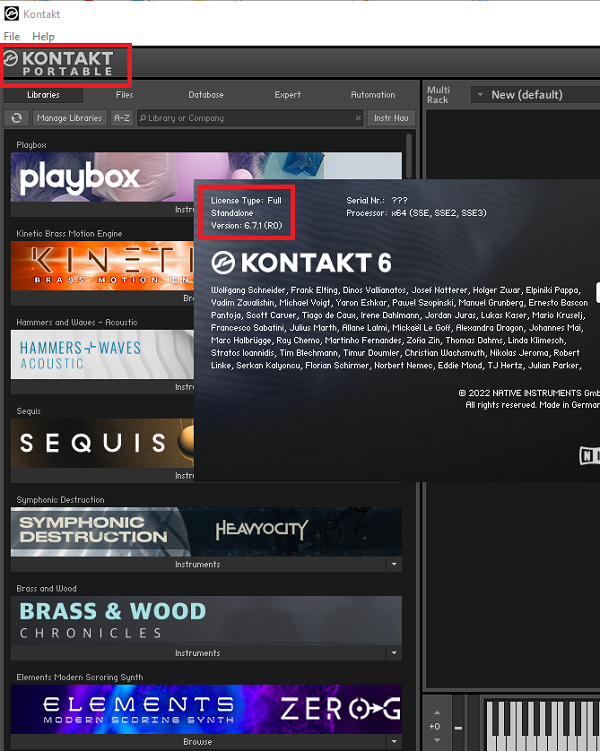Click the Multi Rack label
The image size is (600, 751).
click(x=438, y=95)
